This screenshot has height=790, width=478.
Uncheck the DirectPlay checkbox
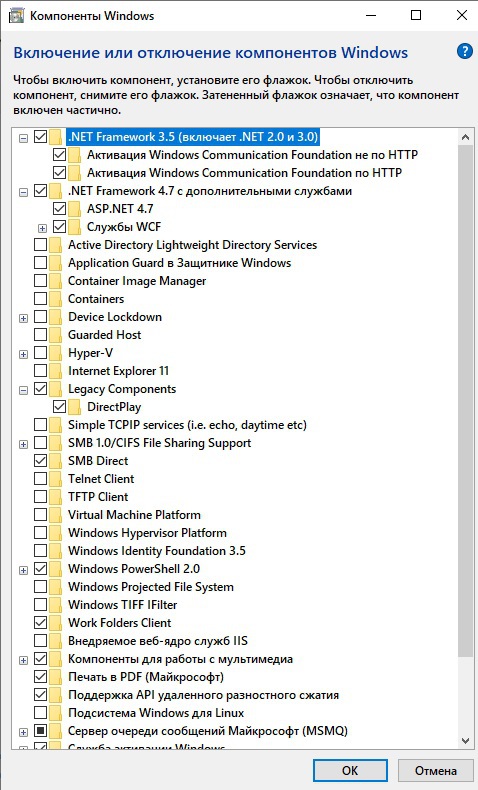(x=59, y=407)
